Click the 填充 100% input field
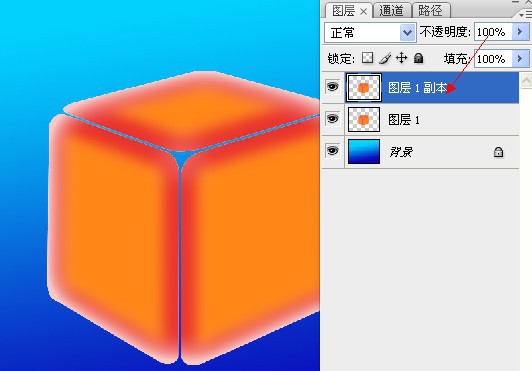This screenshot has width=532, height=371. (x=493, y=59)
